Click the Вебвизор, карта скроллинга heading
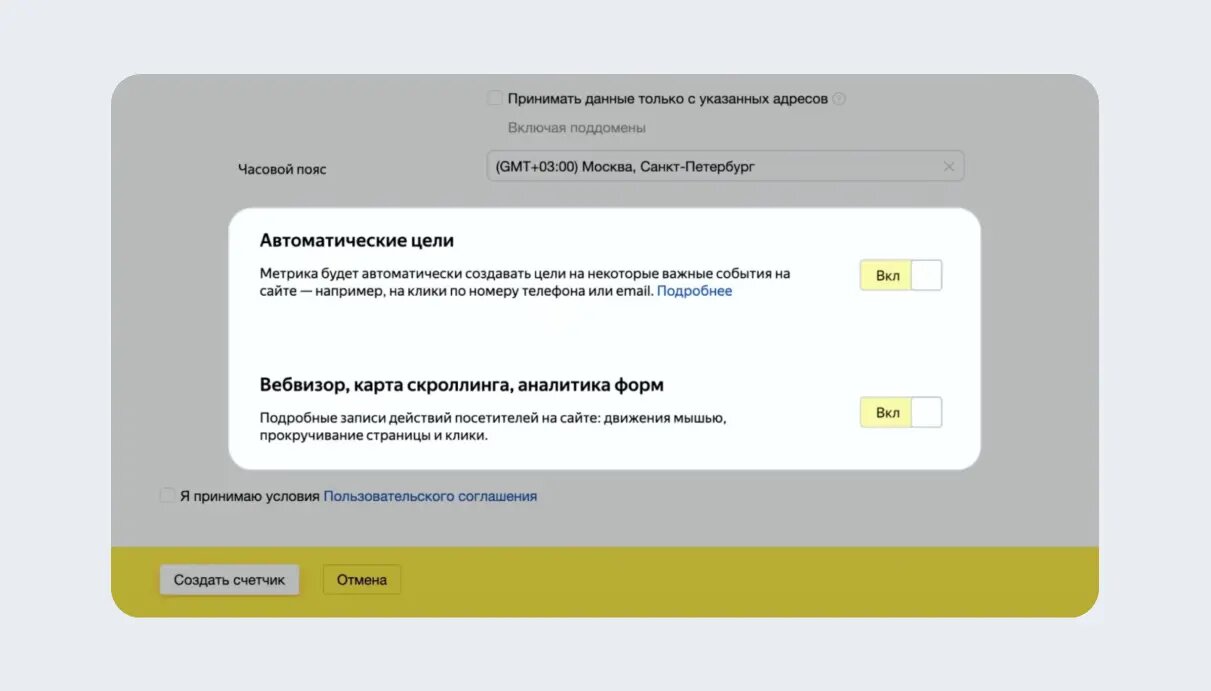 461,385
